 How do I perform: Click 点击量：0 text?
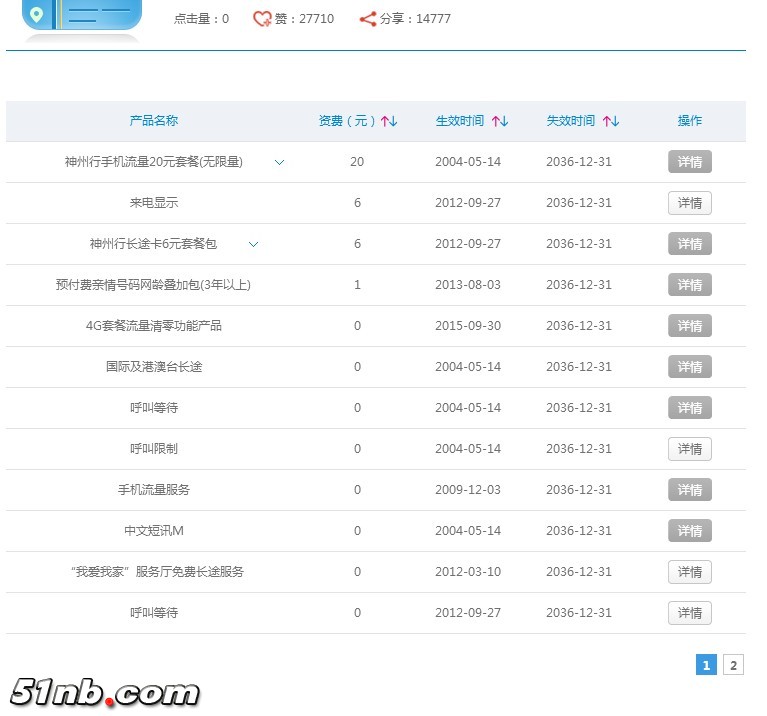coord(202,19)
